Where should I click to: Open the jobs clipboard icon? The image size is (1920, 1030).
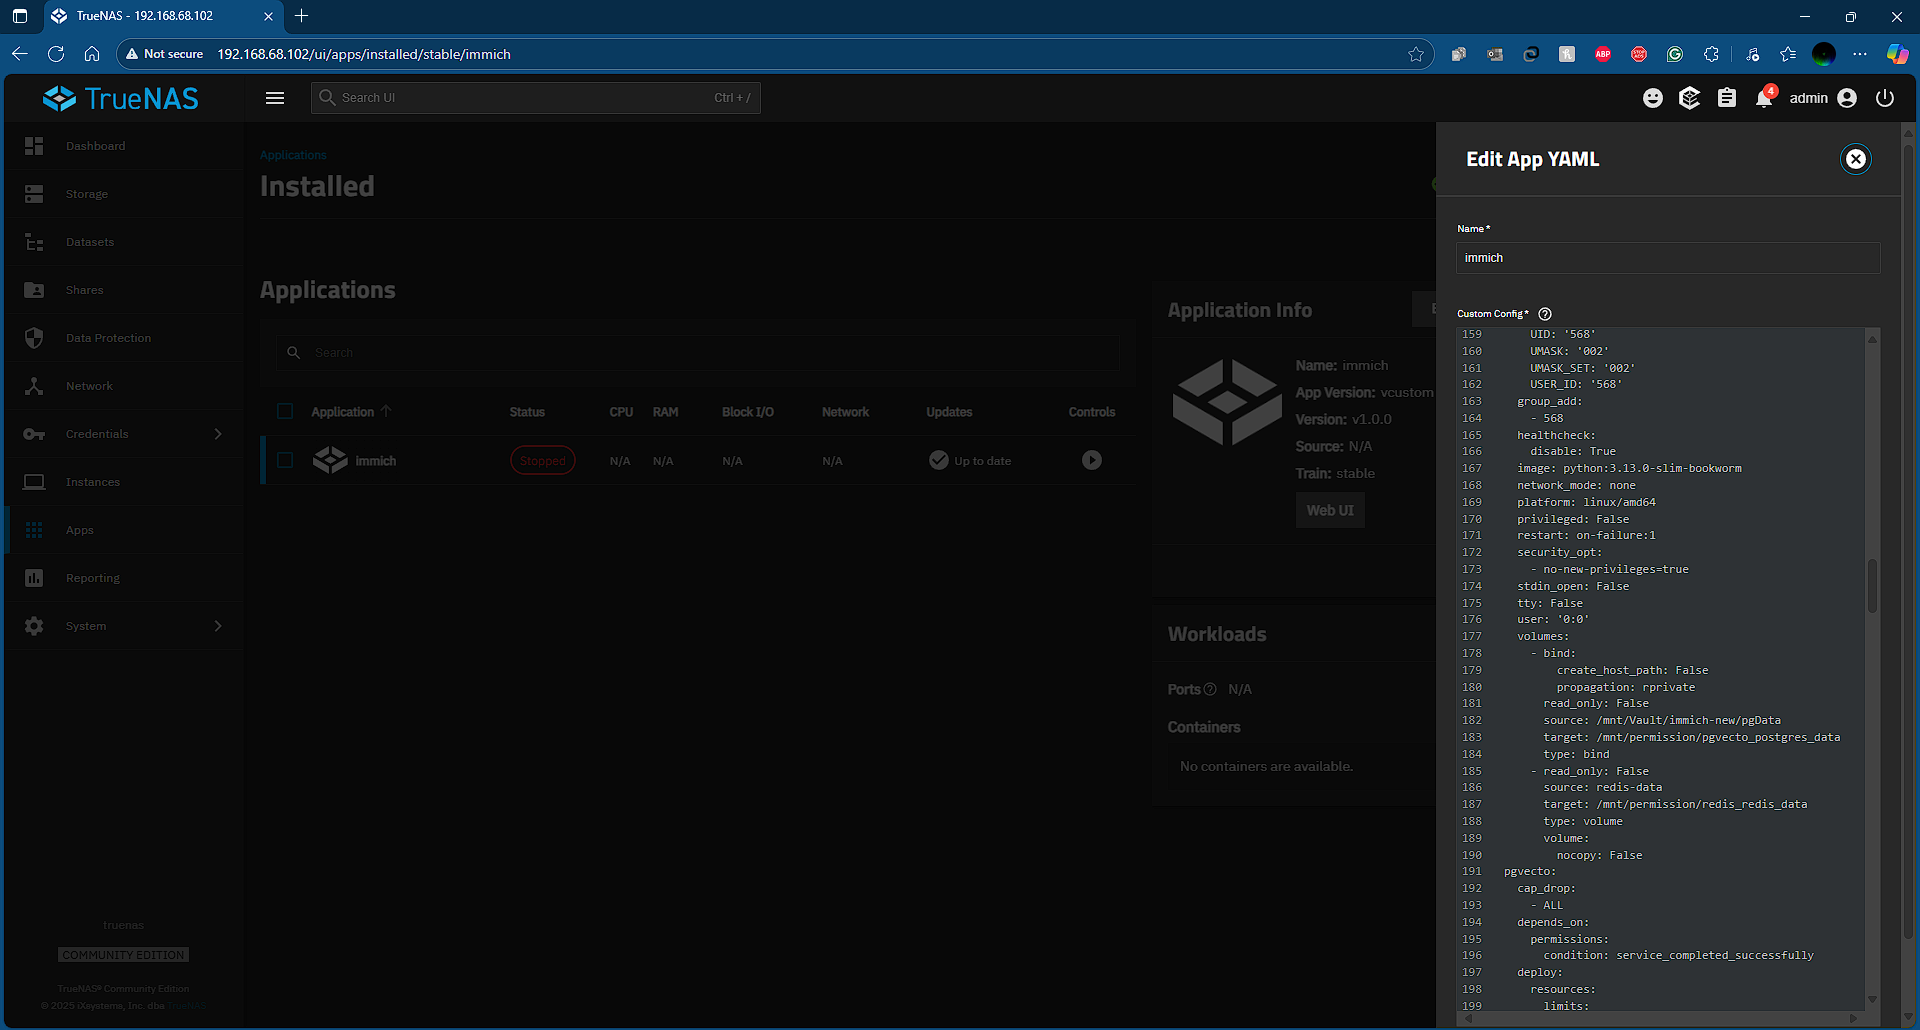pos(1727,98)
